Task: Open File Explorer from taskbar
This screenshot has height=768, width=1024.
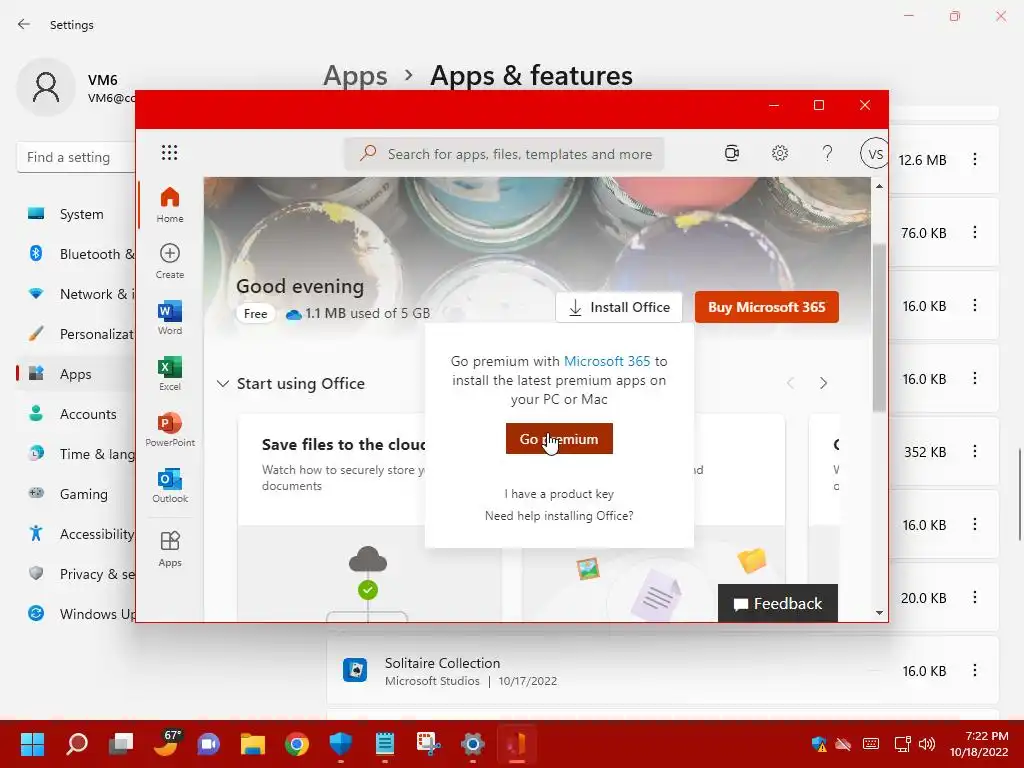Action: pyautogui.click(x=253, y=744)
